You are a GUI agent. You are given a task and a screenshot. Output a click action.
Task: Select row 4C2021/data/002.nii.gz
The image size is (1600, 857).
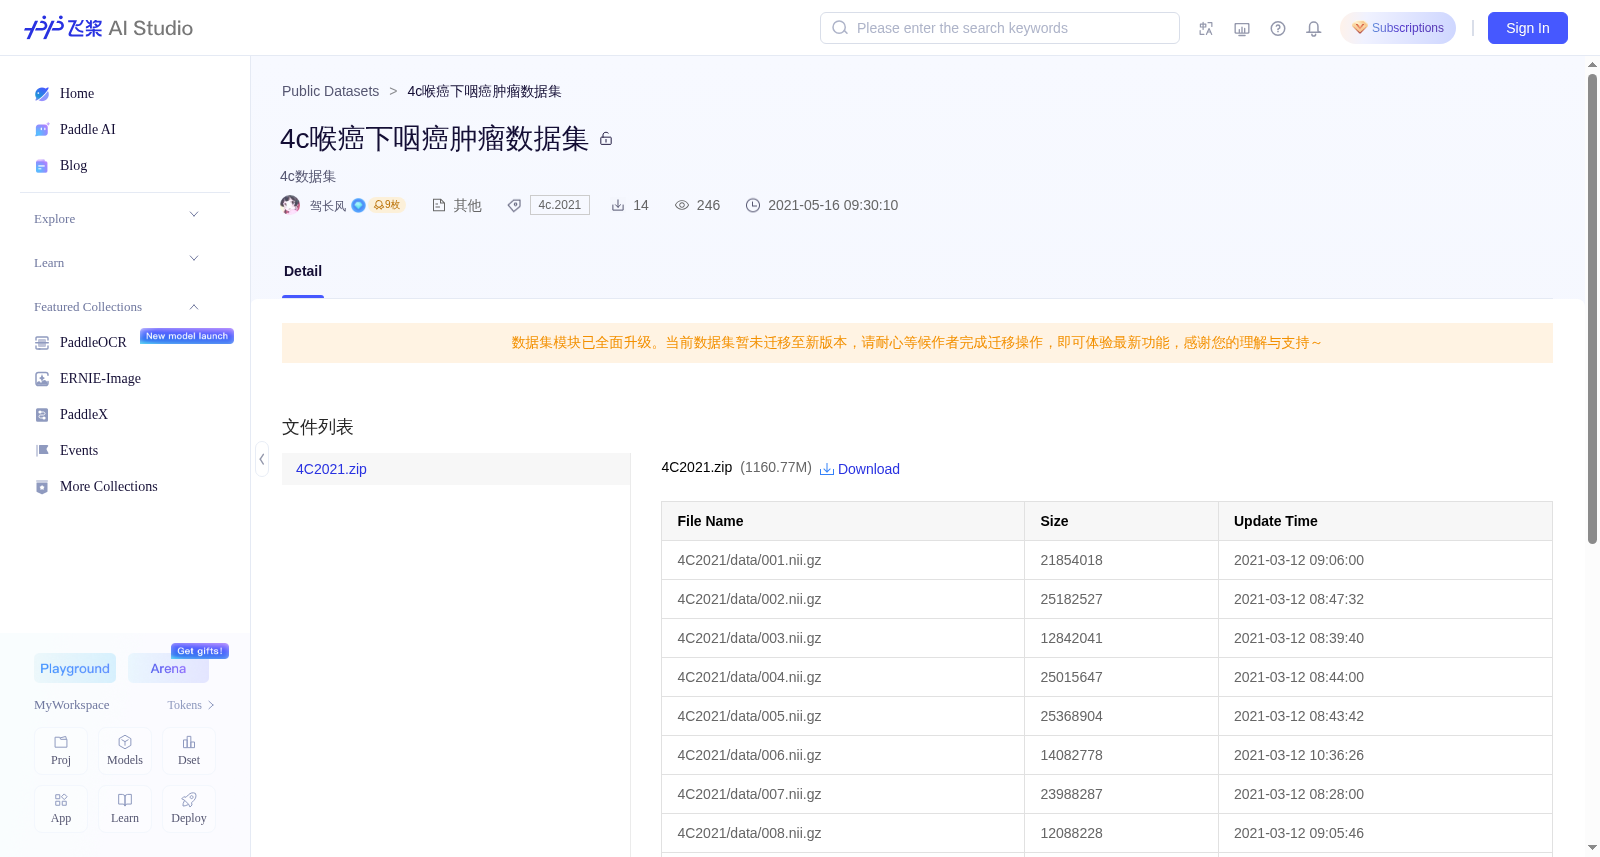click(x=1107, y=599)
